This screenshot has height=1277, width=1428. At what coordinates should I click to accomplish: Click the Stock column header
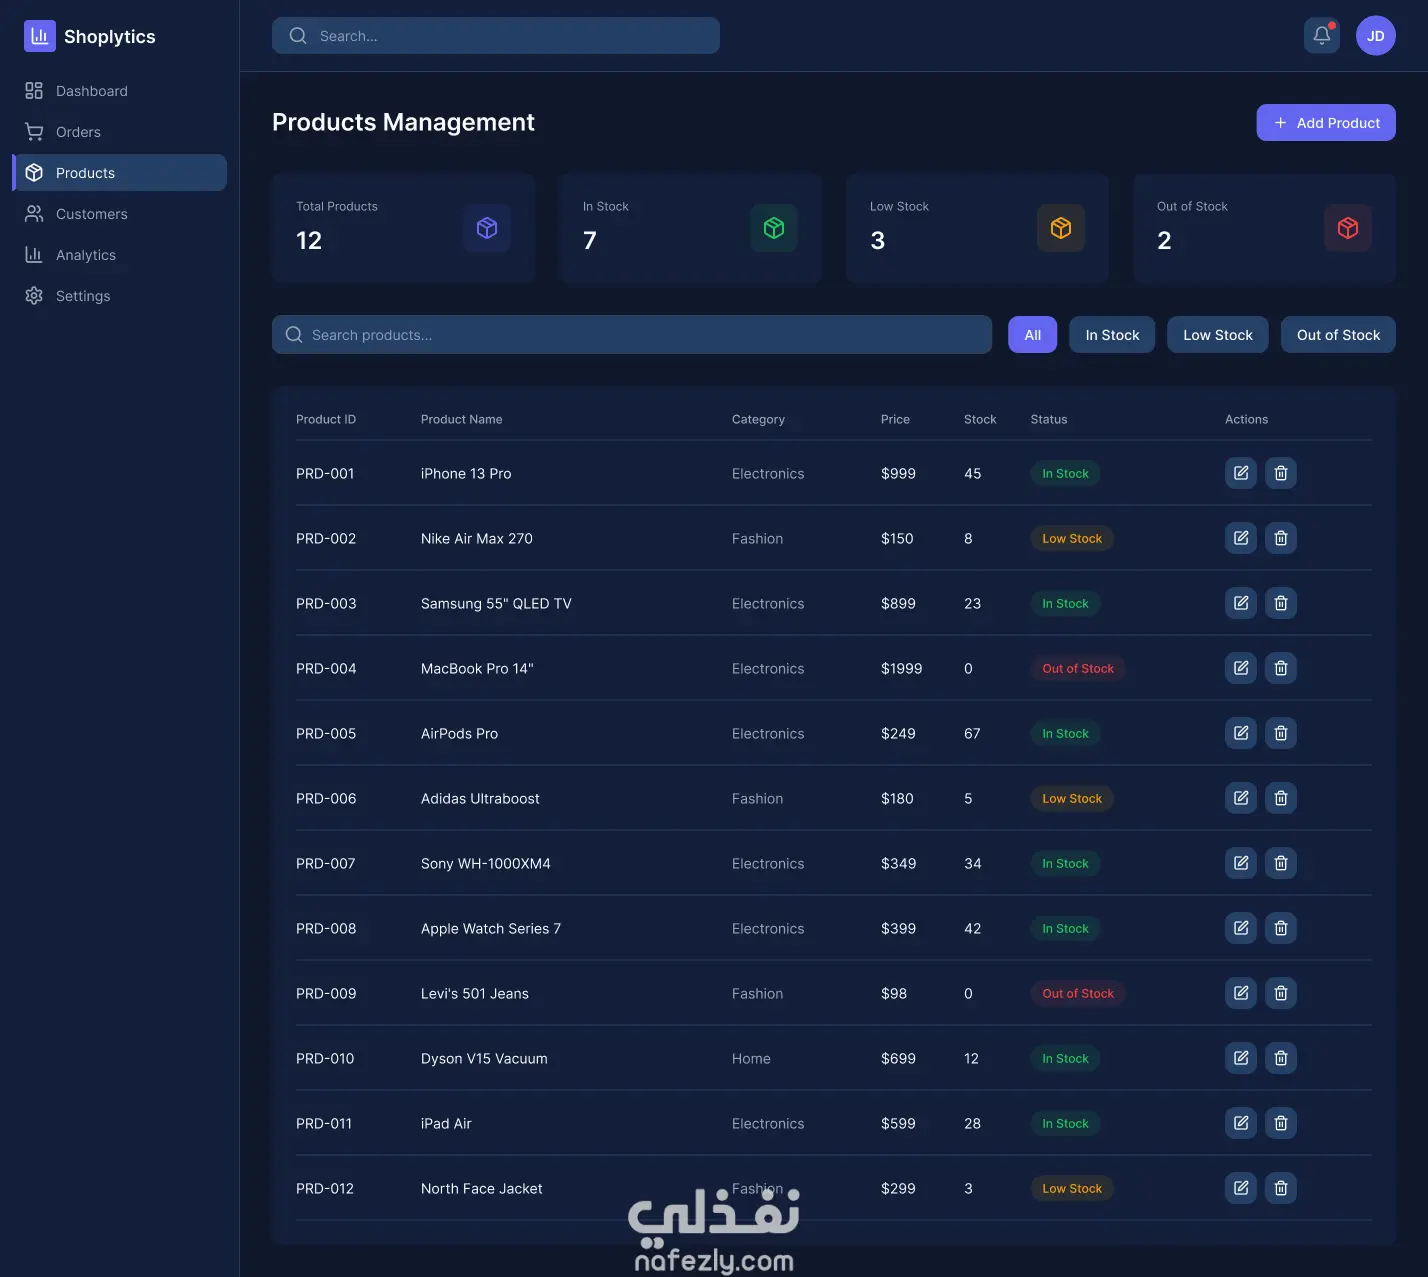(980, 420)
